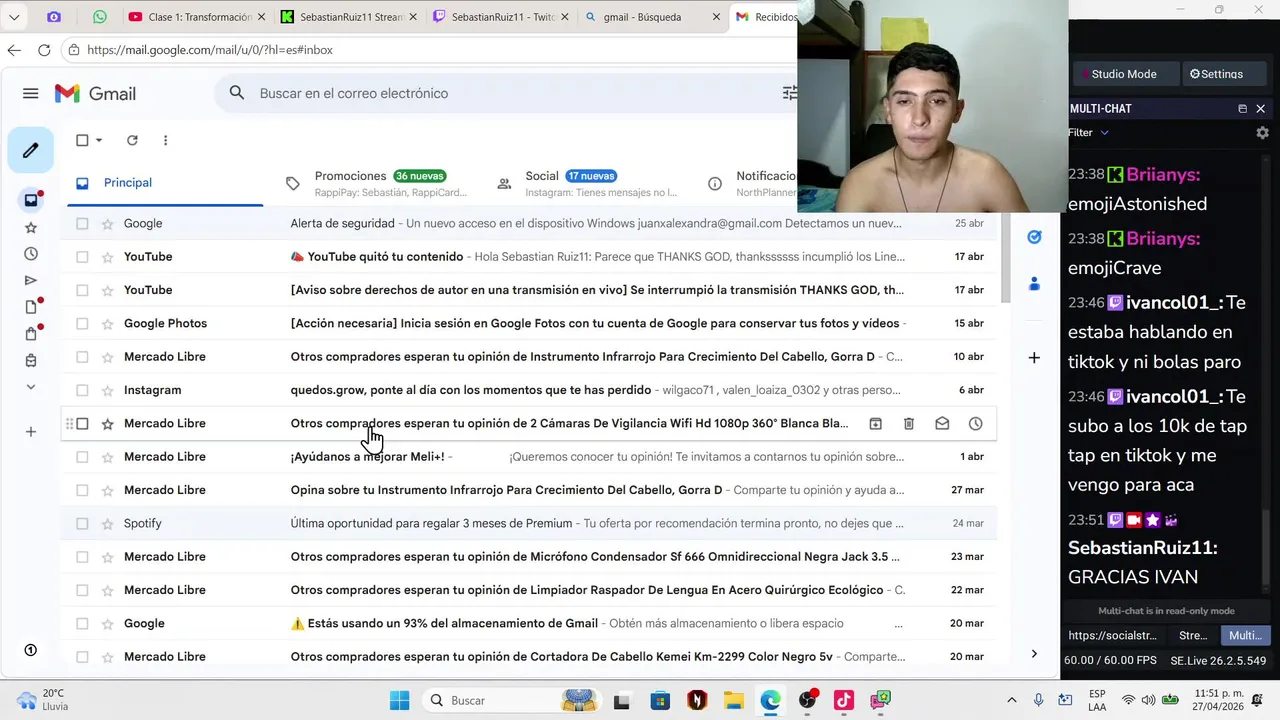Open the pinned WhatsApp browser tab
Screen dimensions: 1280x720
point(99,17)
